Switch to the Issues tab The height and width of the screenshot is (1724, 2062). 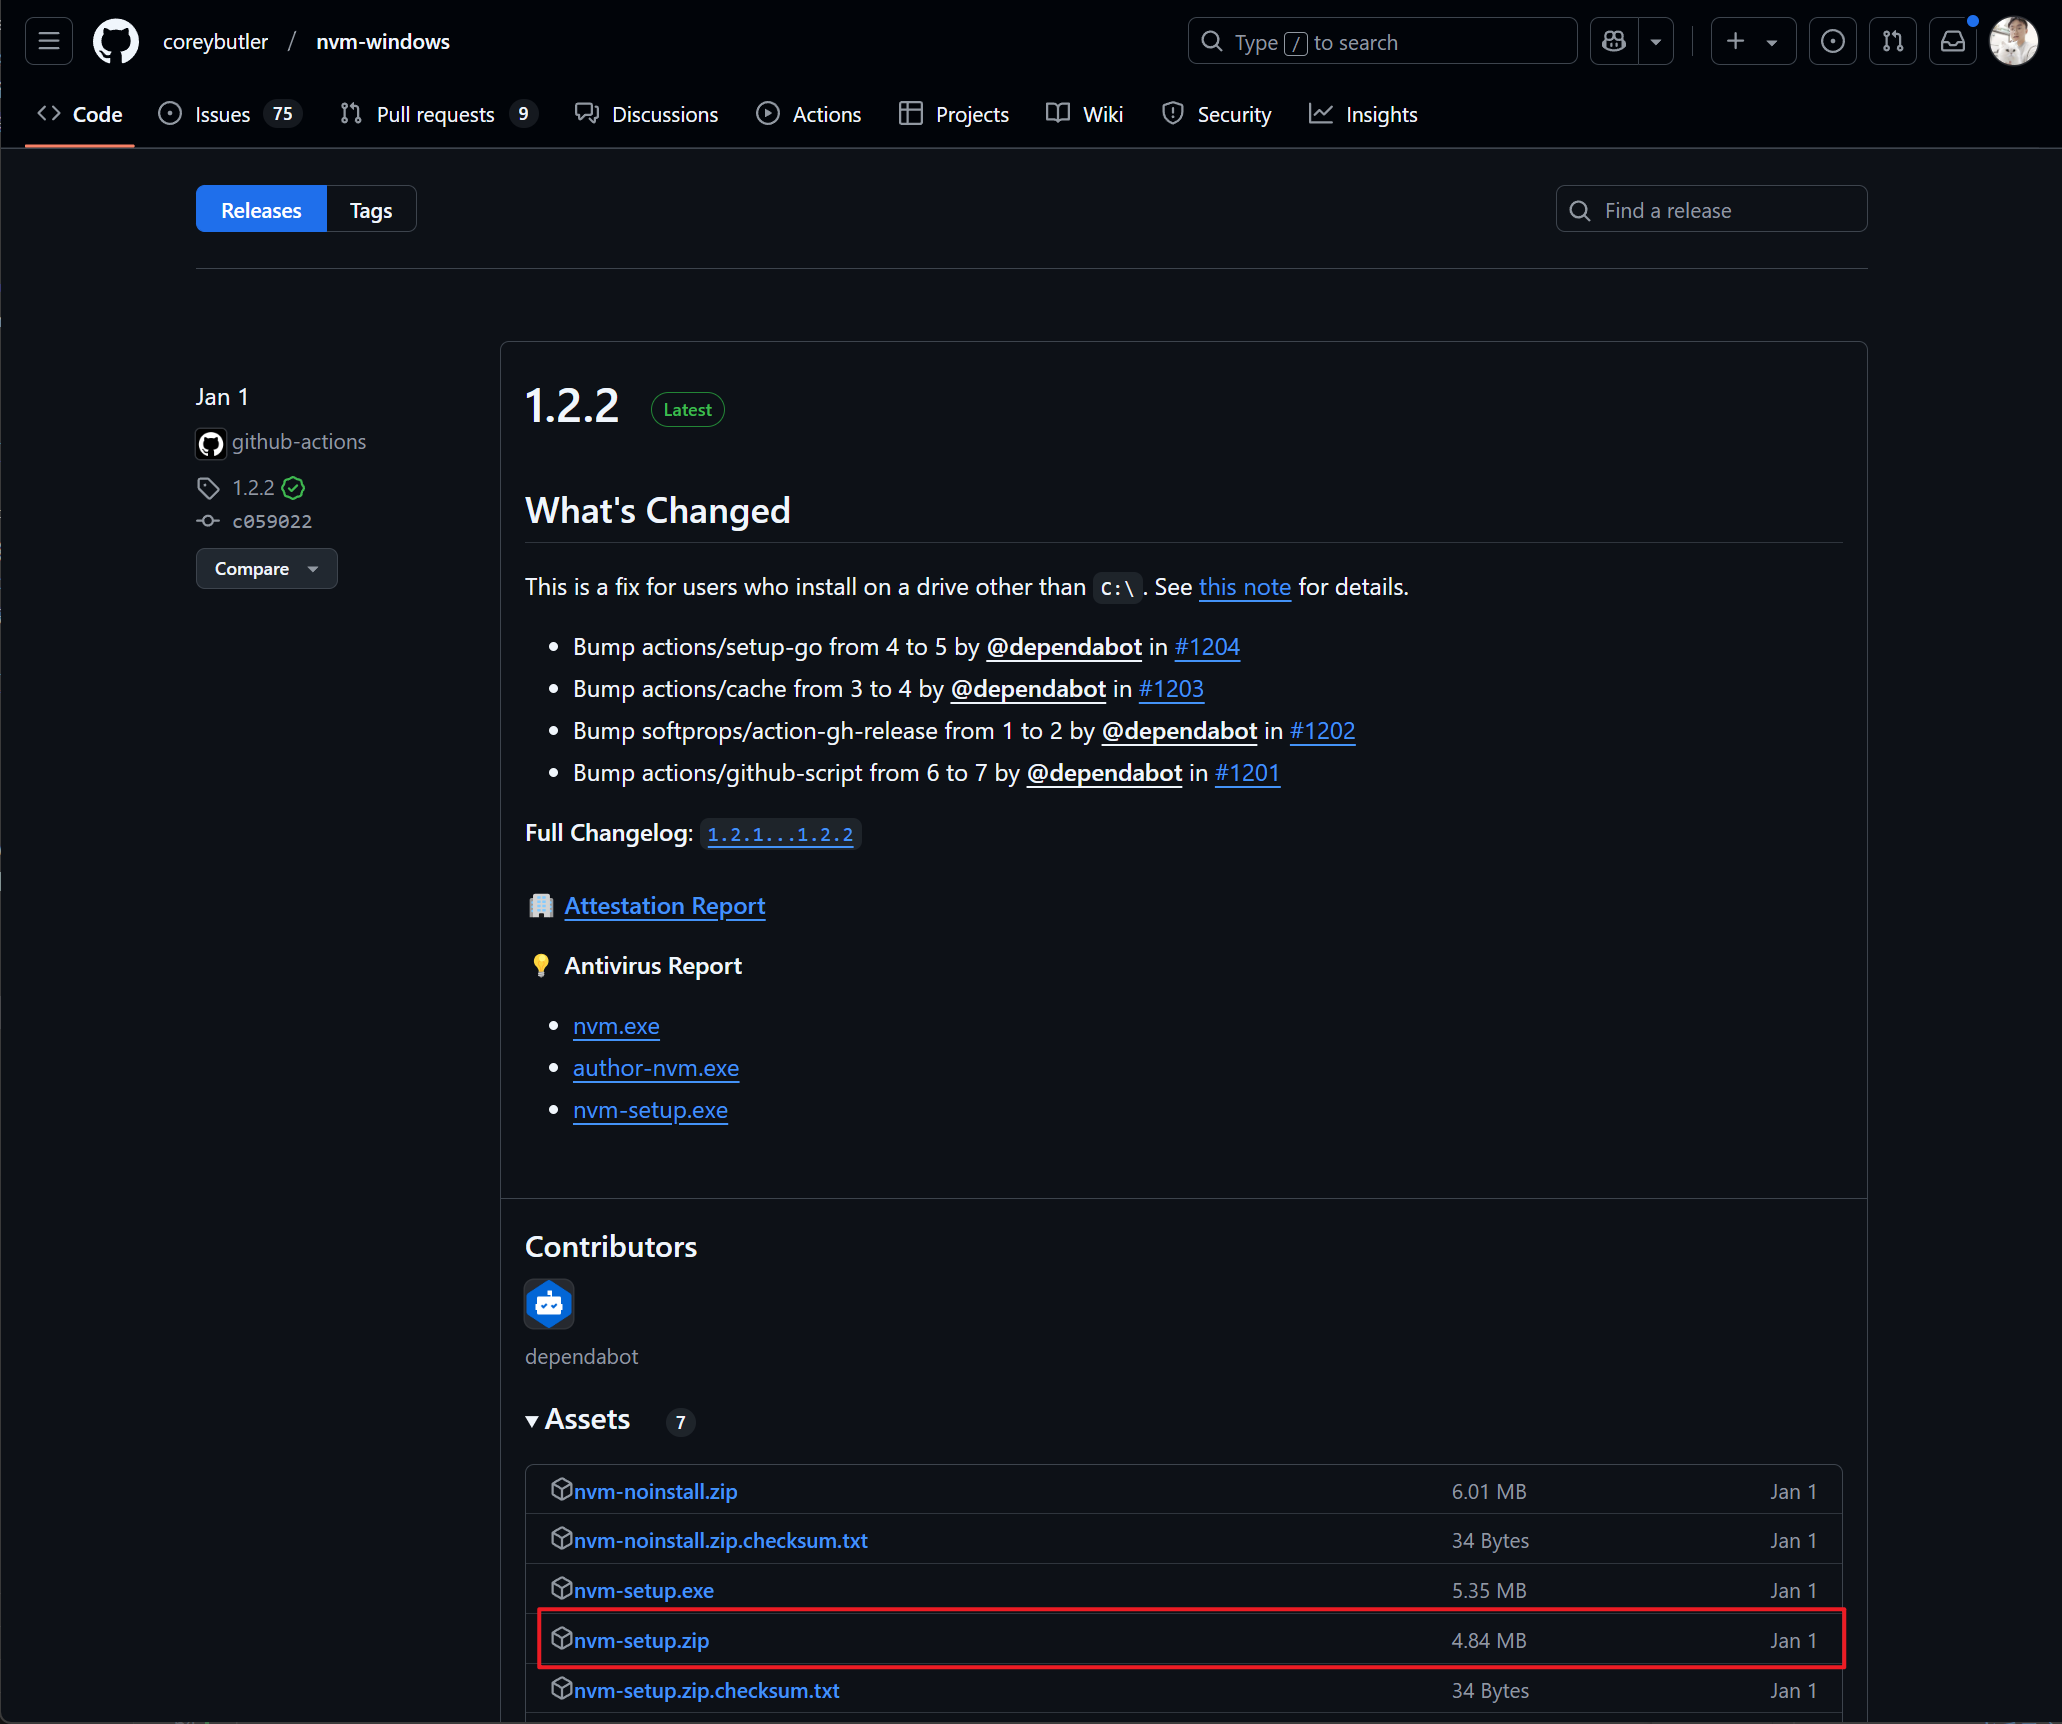(x=229, y=114)
